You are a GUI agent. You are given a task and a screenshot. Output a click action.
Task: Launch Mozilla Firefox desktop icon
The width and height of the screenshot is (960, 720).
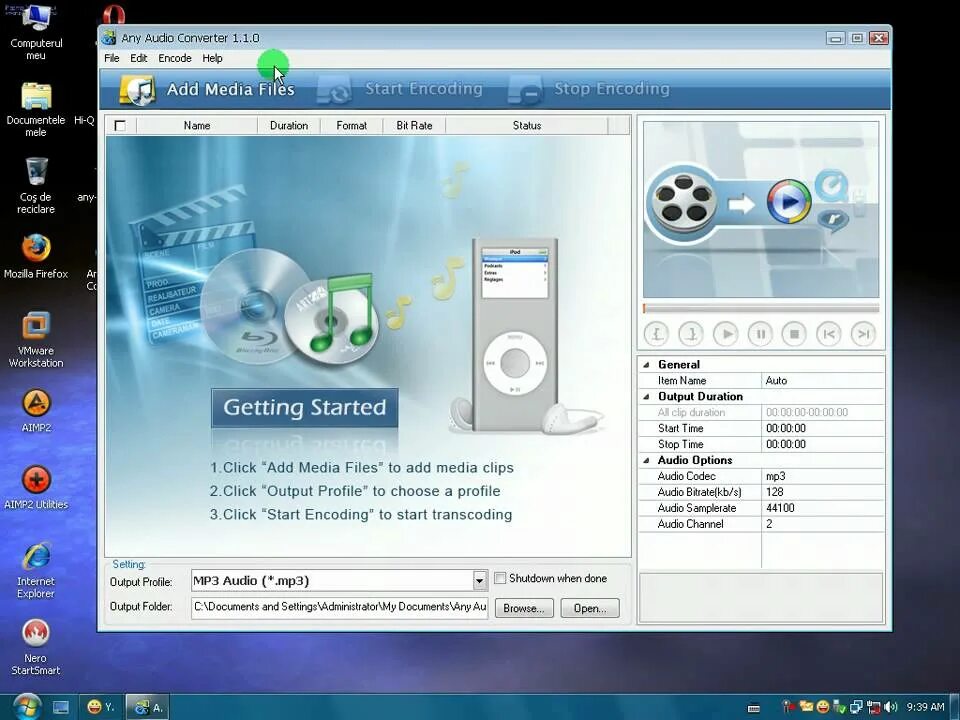pyautogui.click(x=36, y=256)
